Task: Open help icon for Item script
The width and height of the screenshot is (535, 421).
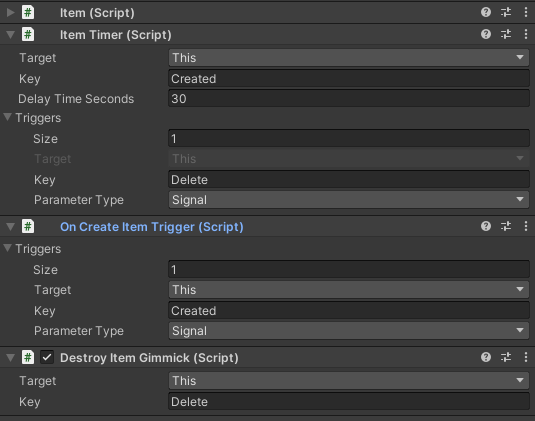Action: [x=486, y=12]
